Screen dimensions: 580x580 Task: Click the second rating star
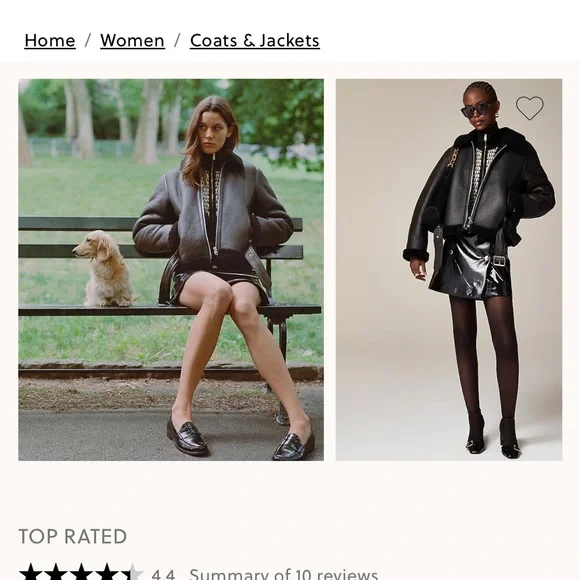point(56,573)
